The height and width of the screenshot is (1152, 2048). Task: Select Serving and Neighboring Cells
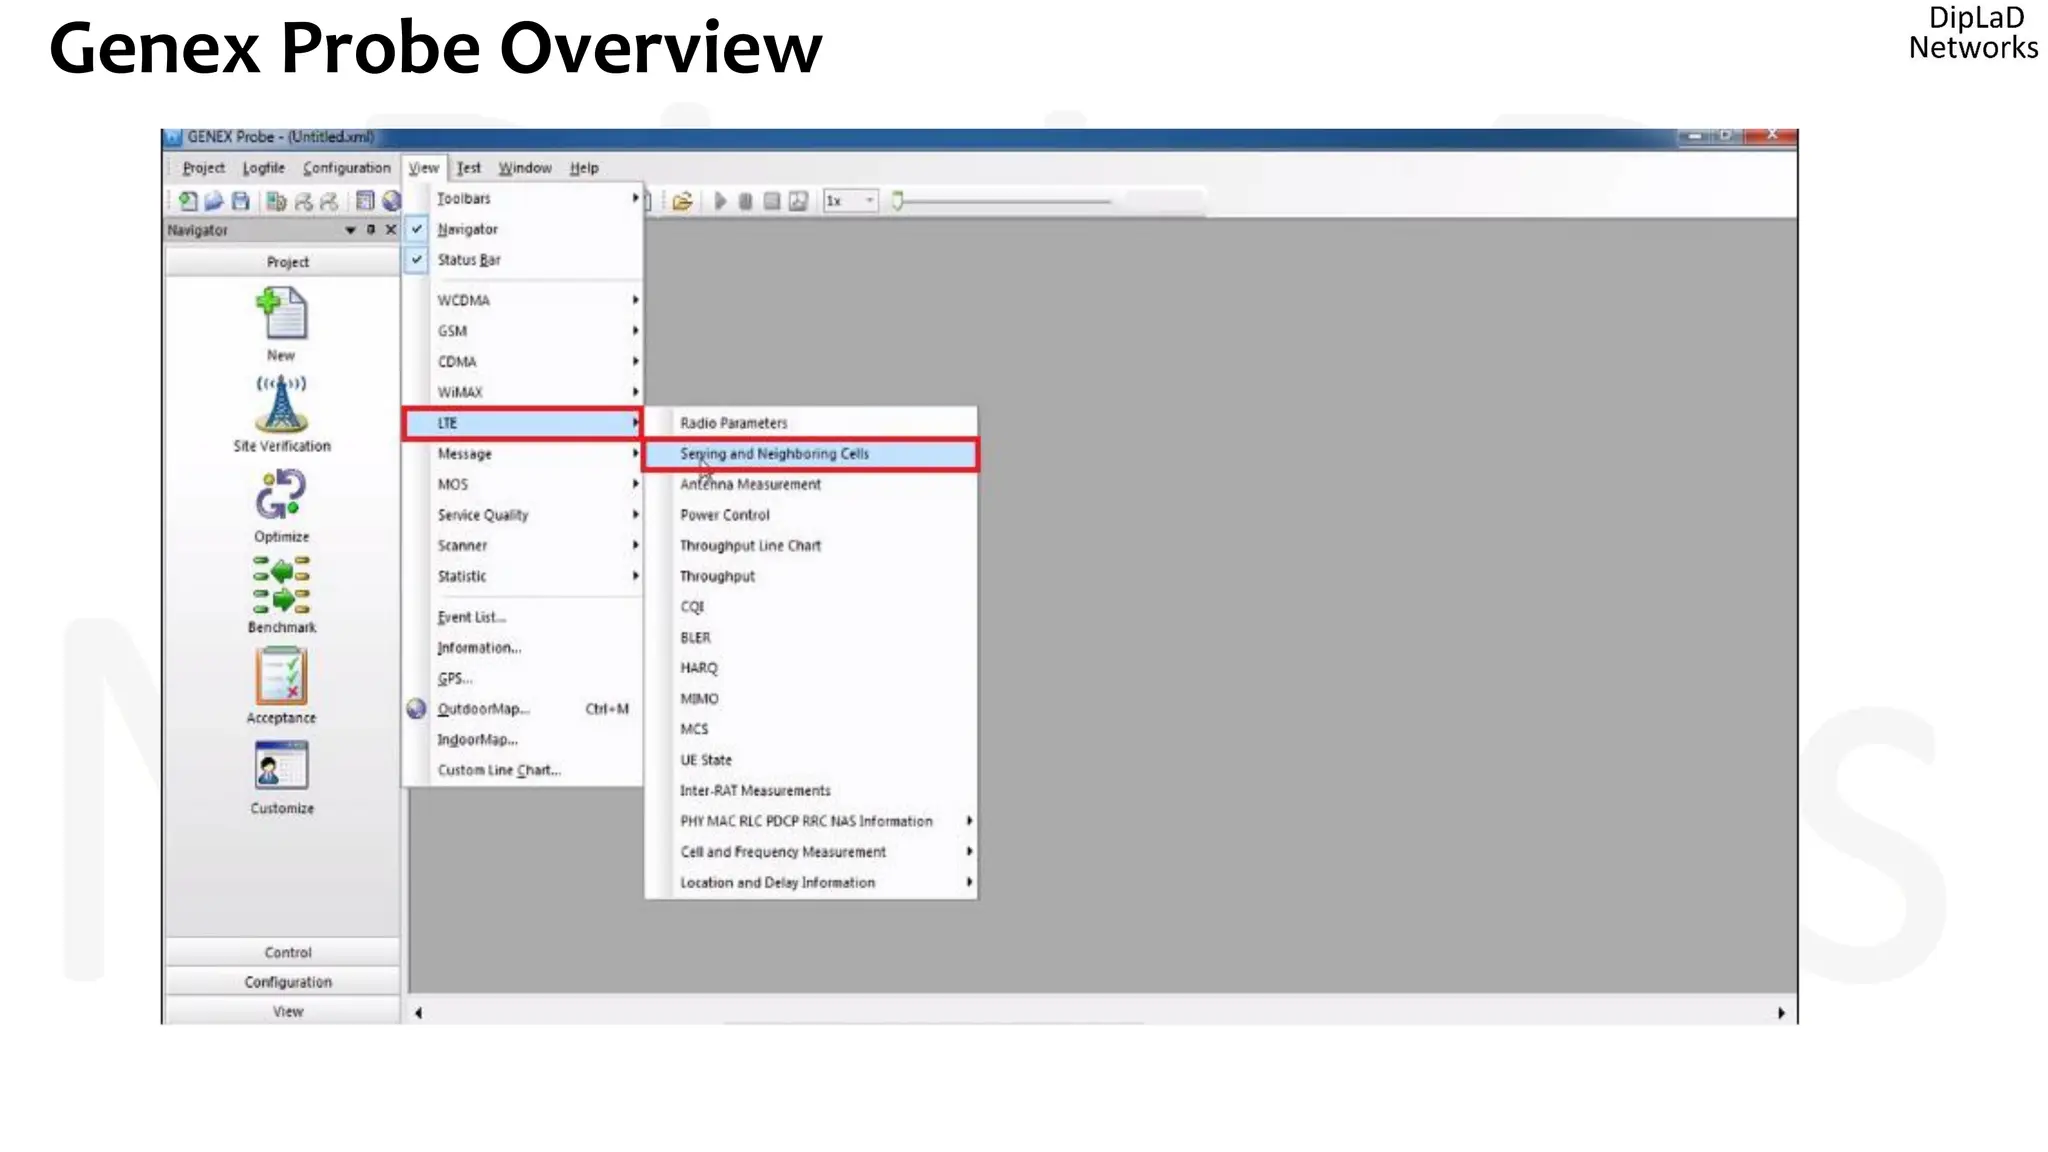click(774, 454)
